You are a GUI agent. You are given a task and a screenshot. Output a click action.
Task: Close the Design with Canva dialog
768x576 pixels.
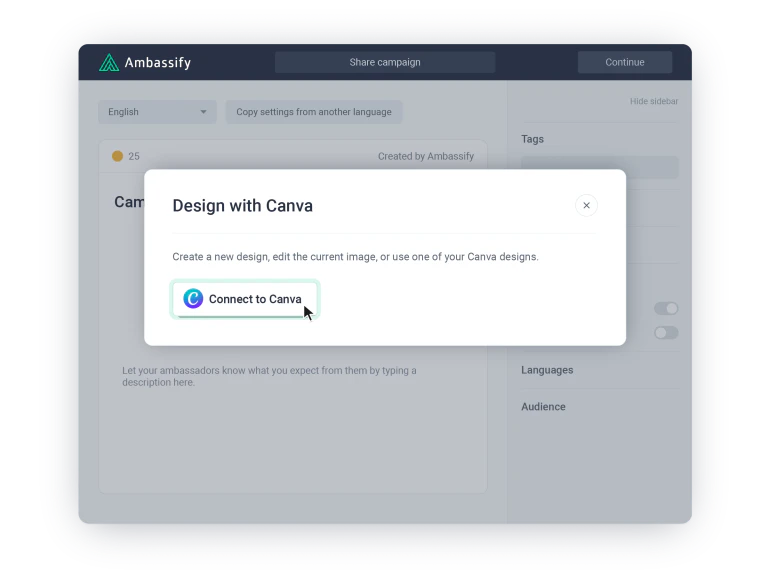coord(586,205)
